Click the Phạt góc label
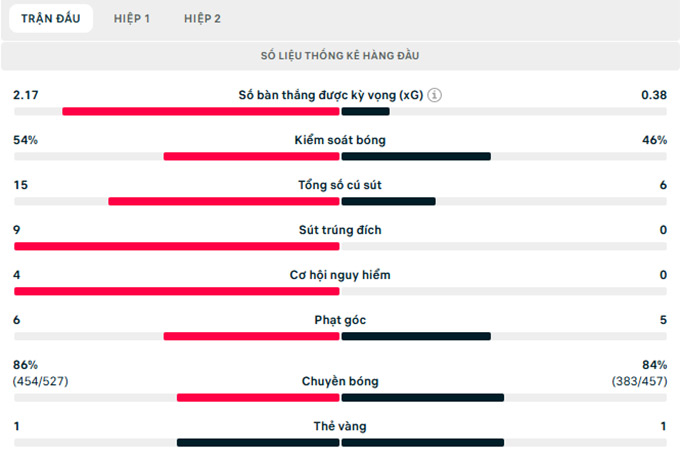680x462 pixels. [x=340, y=320]
